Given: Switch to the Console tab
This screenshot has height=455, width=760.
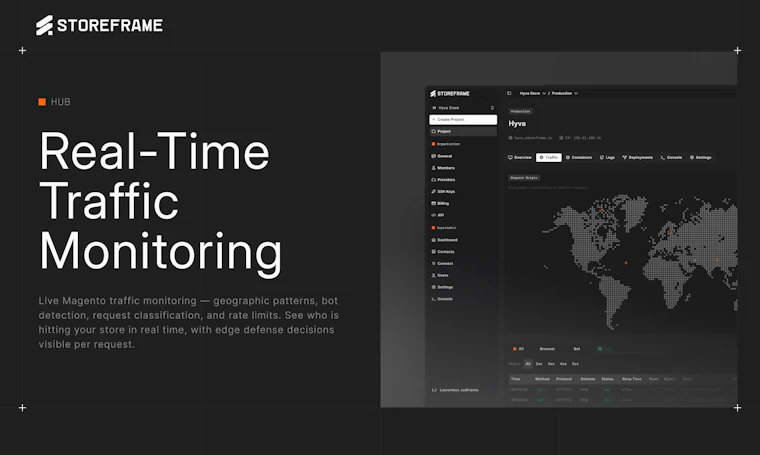Looking at the screenshot, I should coord(671,157).
